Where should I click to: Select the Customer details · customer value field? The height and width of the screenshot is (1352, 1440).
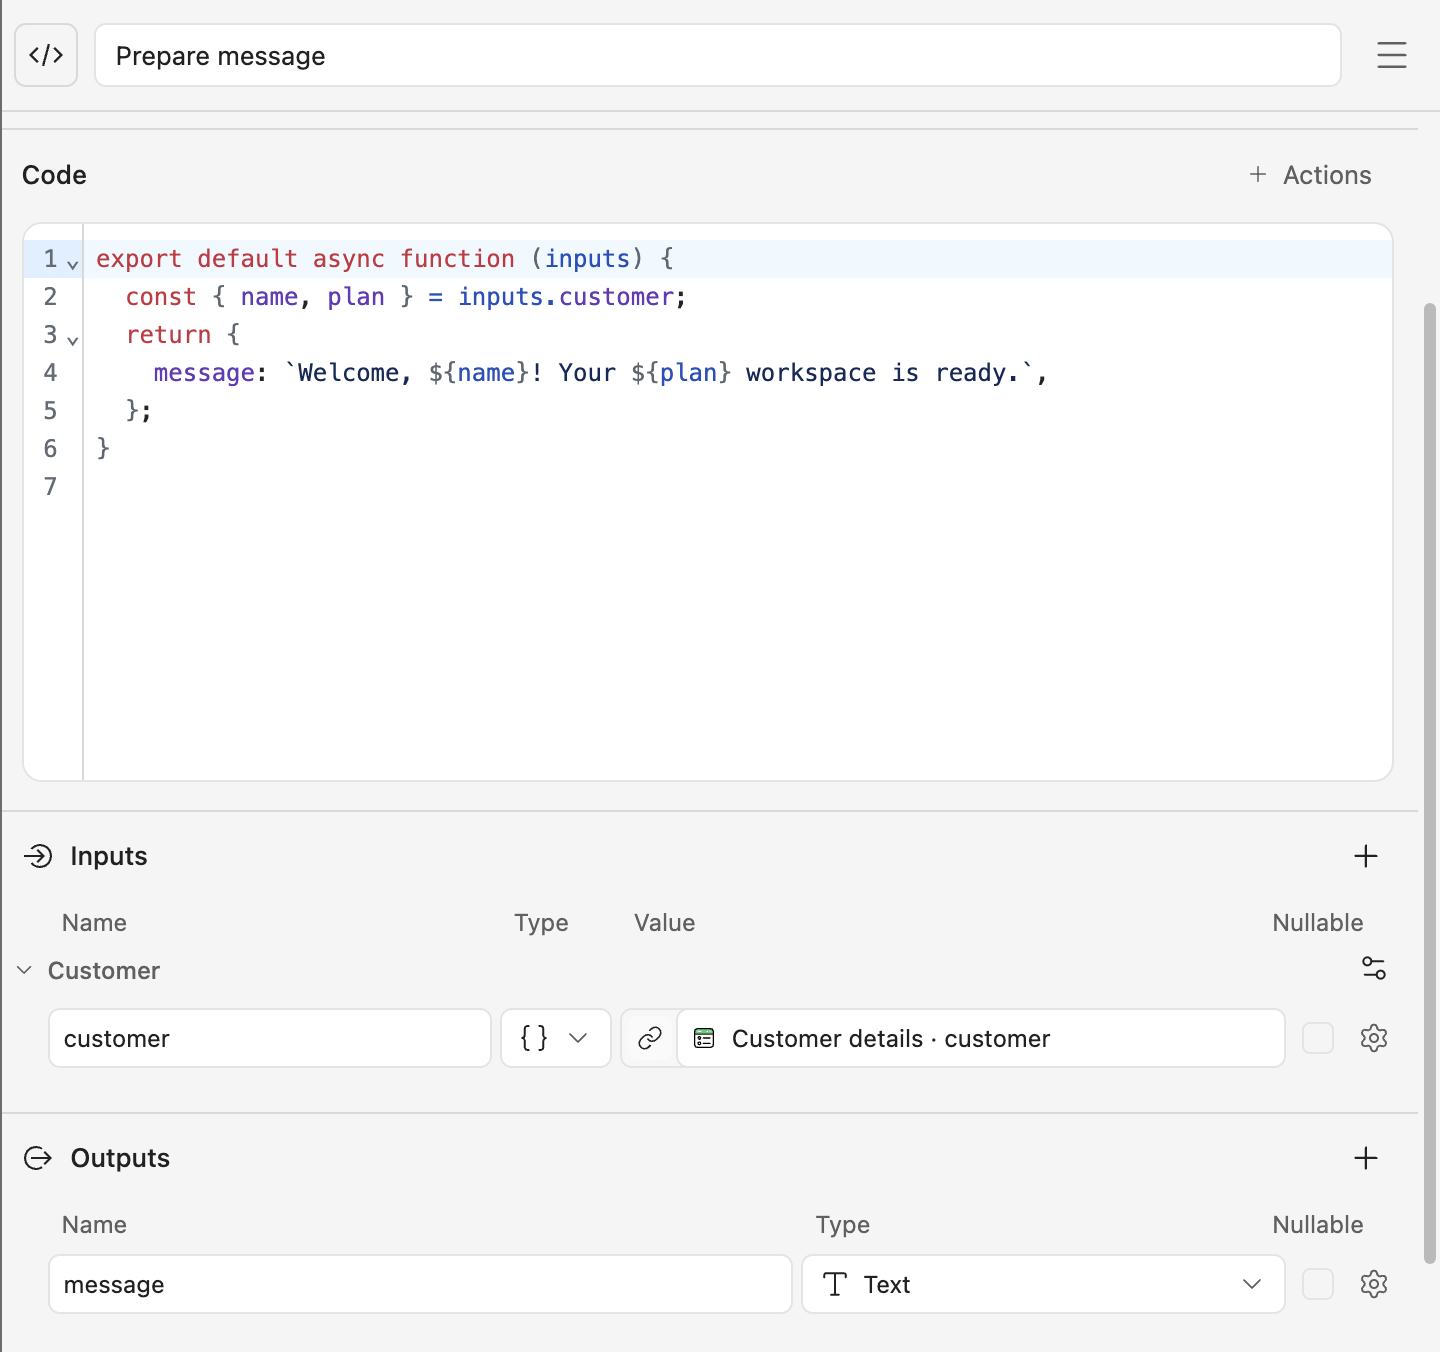[x=981, y=1038]
